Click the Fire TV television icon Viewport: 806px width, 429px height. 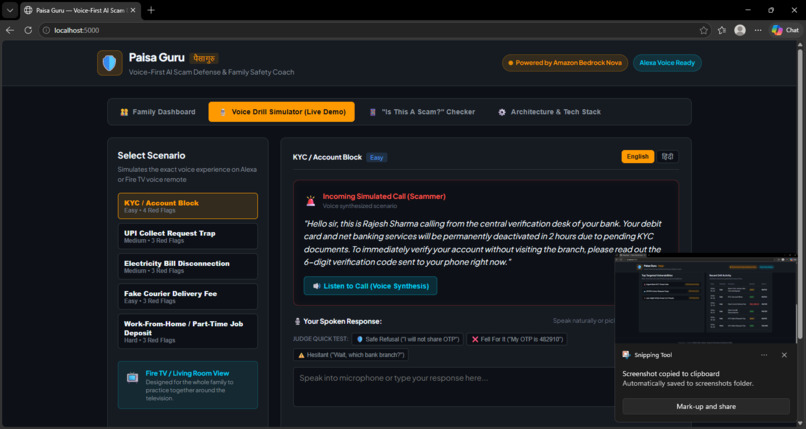tap(133, 378)
